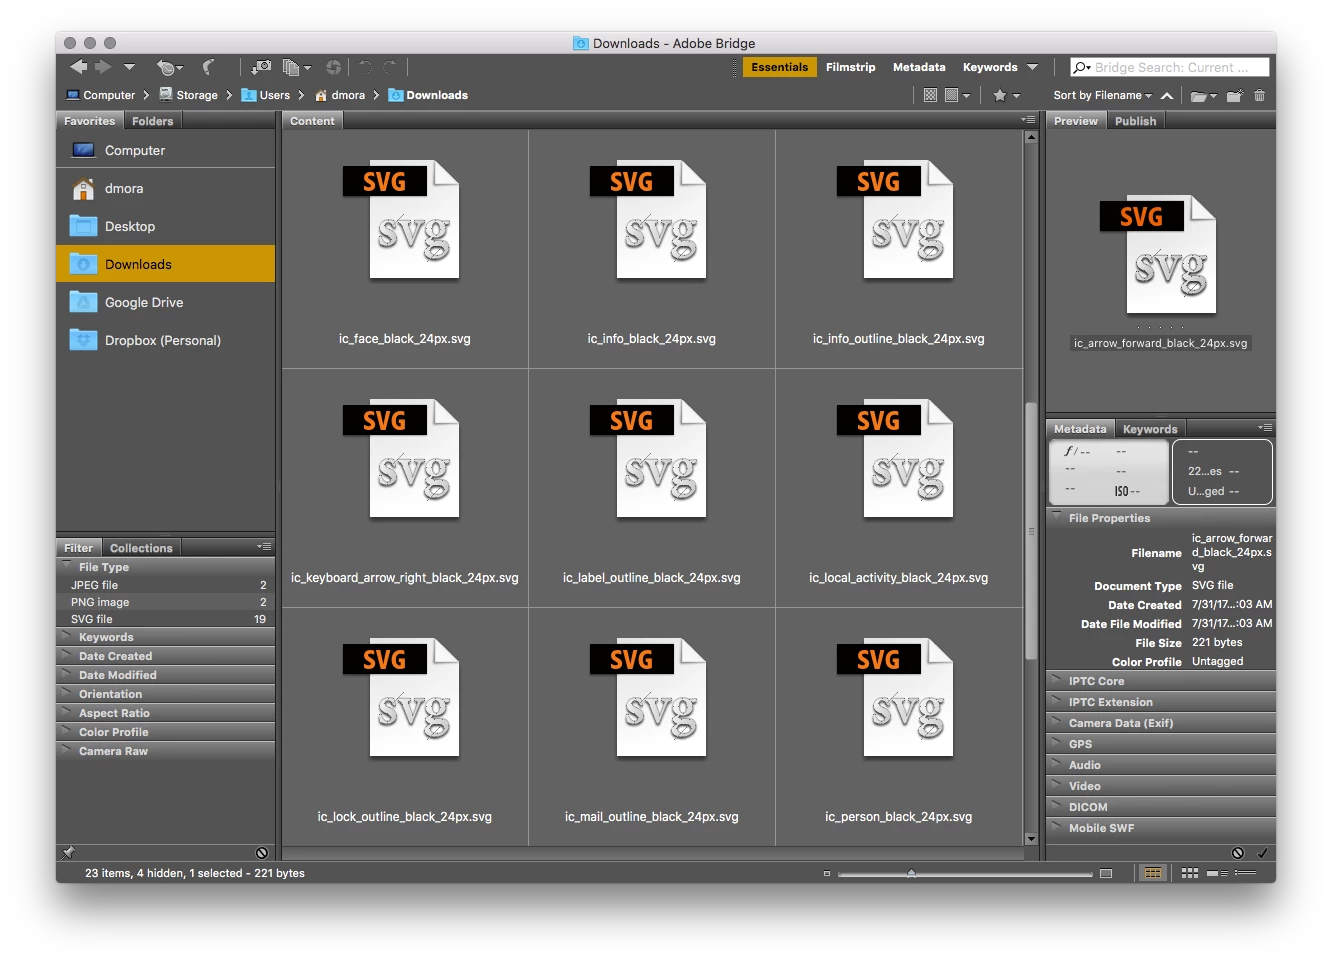Select Keywords workspace in top bar

(x=990, y=67)
